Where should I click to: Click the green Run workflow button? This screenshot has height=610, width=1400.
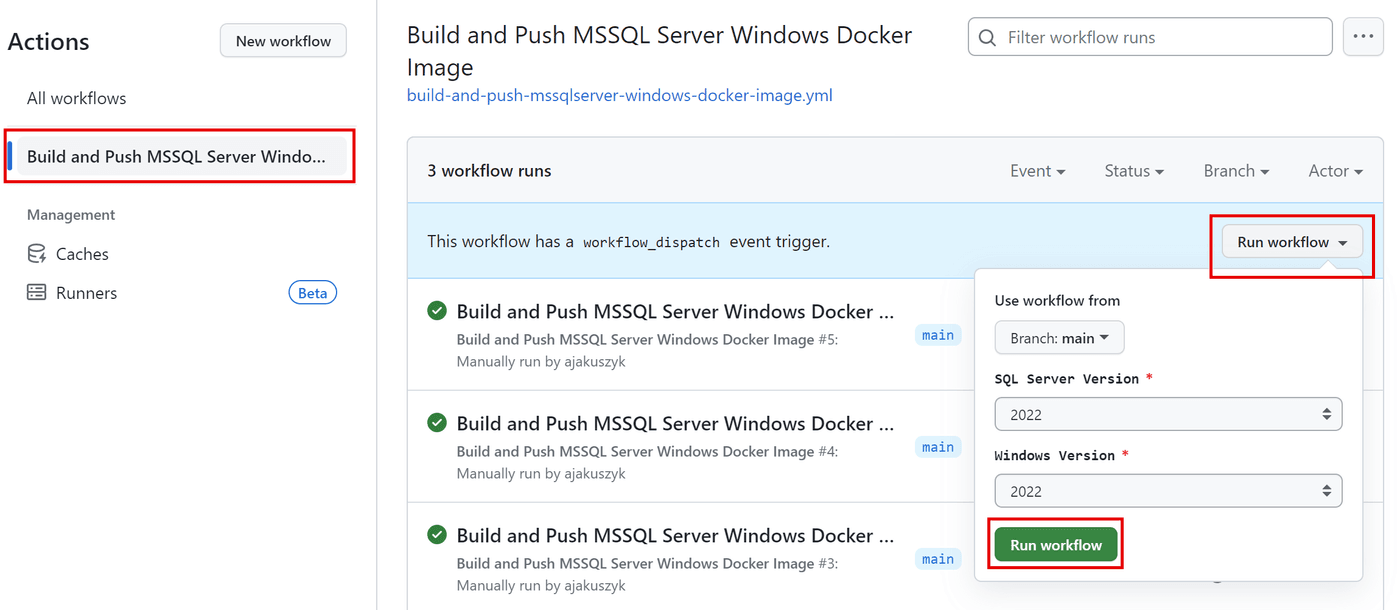pyautogui.click(x=1055, y=543)
